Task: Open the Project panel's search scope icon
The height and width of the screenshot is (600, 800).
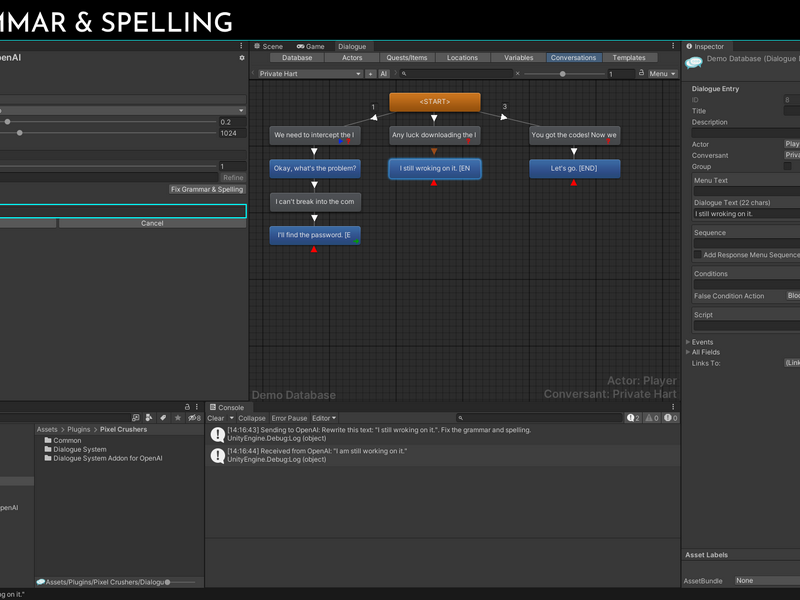Action: (136, 418)
